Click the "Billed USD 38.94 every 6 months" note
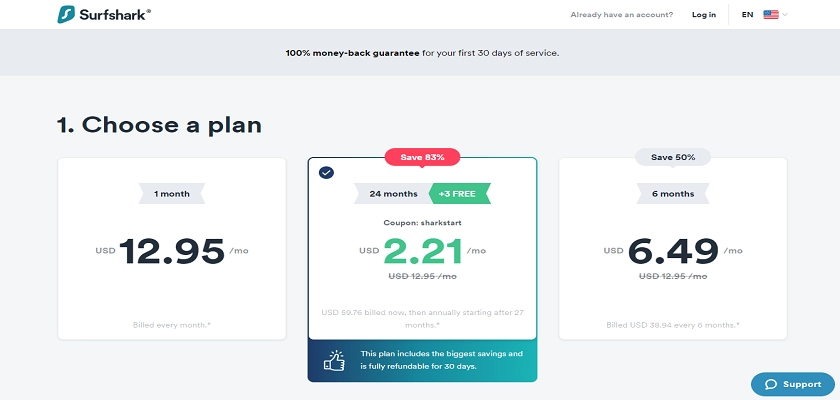The width and height of the screenshot is (840, 400). point(673,324)
